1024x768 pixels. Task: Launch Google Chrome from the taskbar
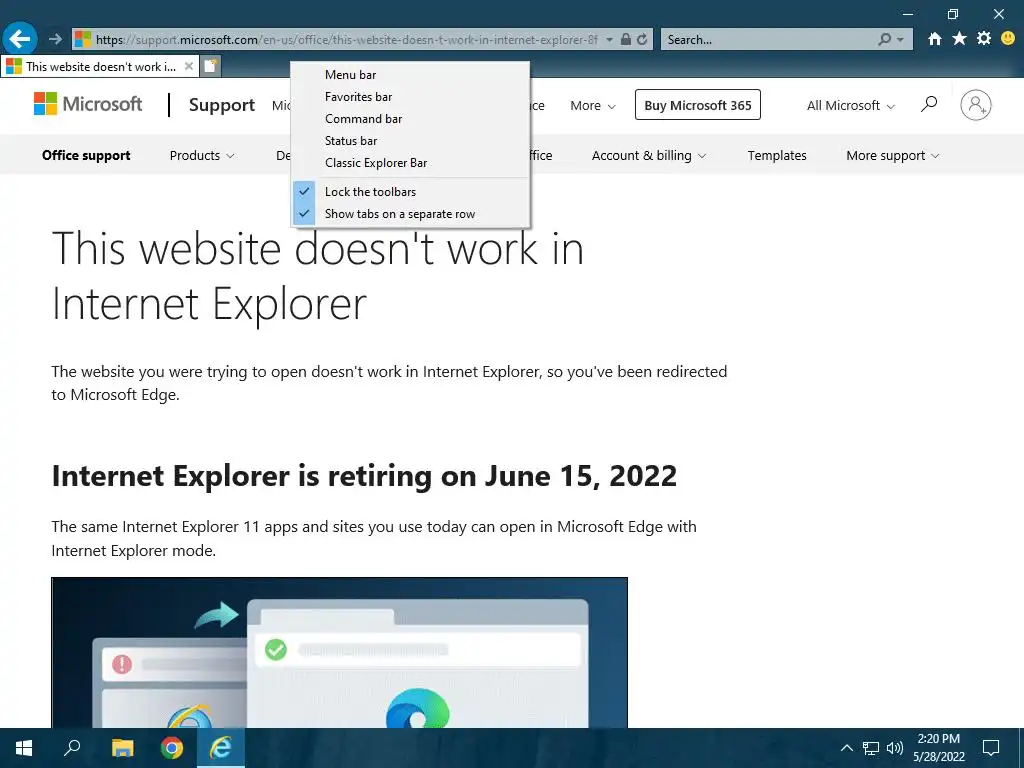[x=172, y=748]
